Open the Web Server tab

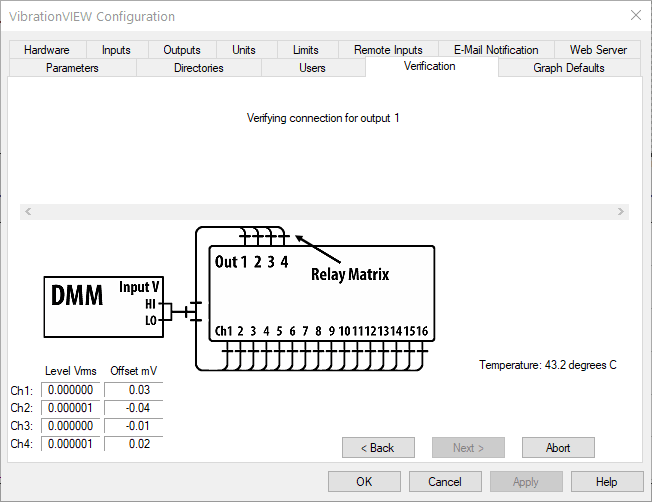598,50
